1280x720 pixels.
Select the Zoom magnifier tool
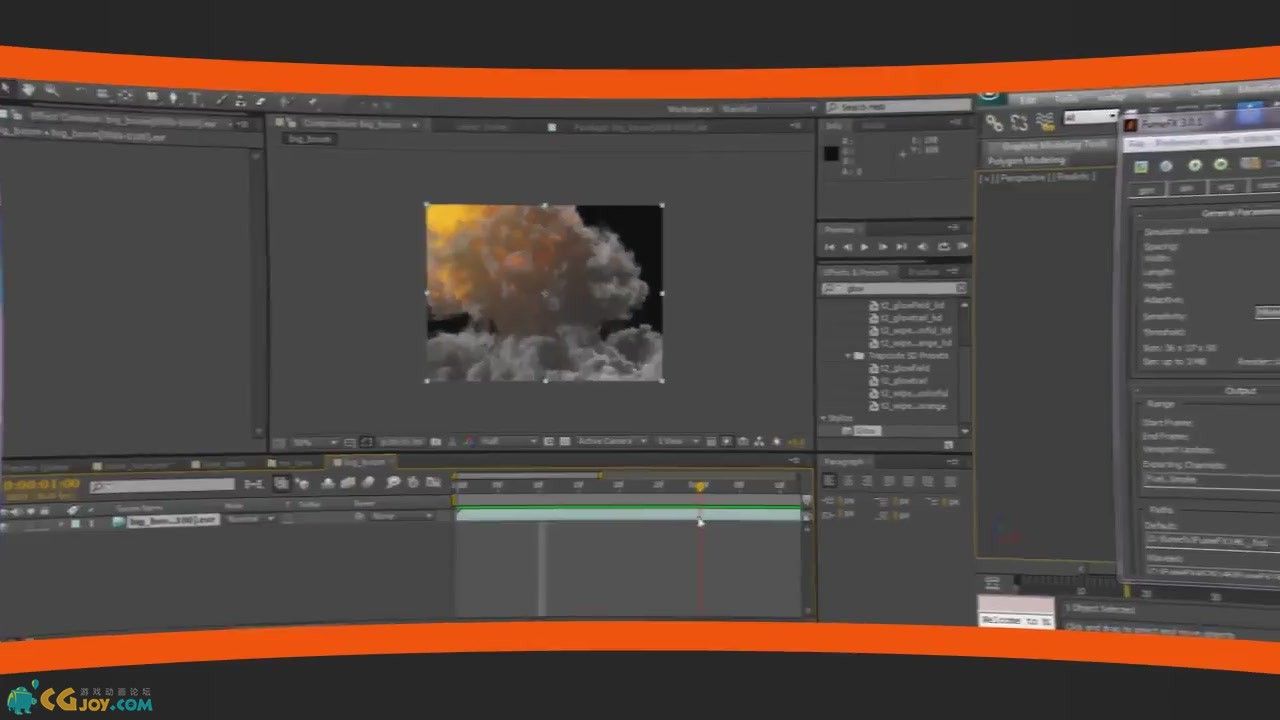tap(51, 91)
